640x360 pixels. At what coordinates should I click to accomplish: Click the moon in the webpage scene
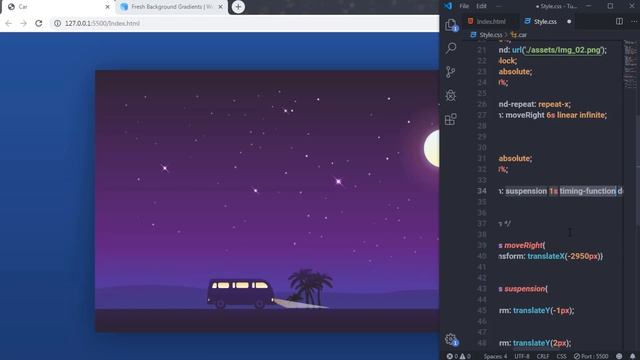[x=432, y=149]
